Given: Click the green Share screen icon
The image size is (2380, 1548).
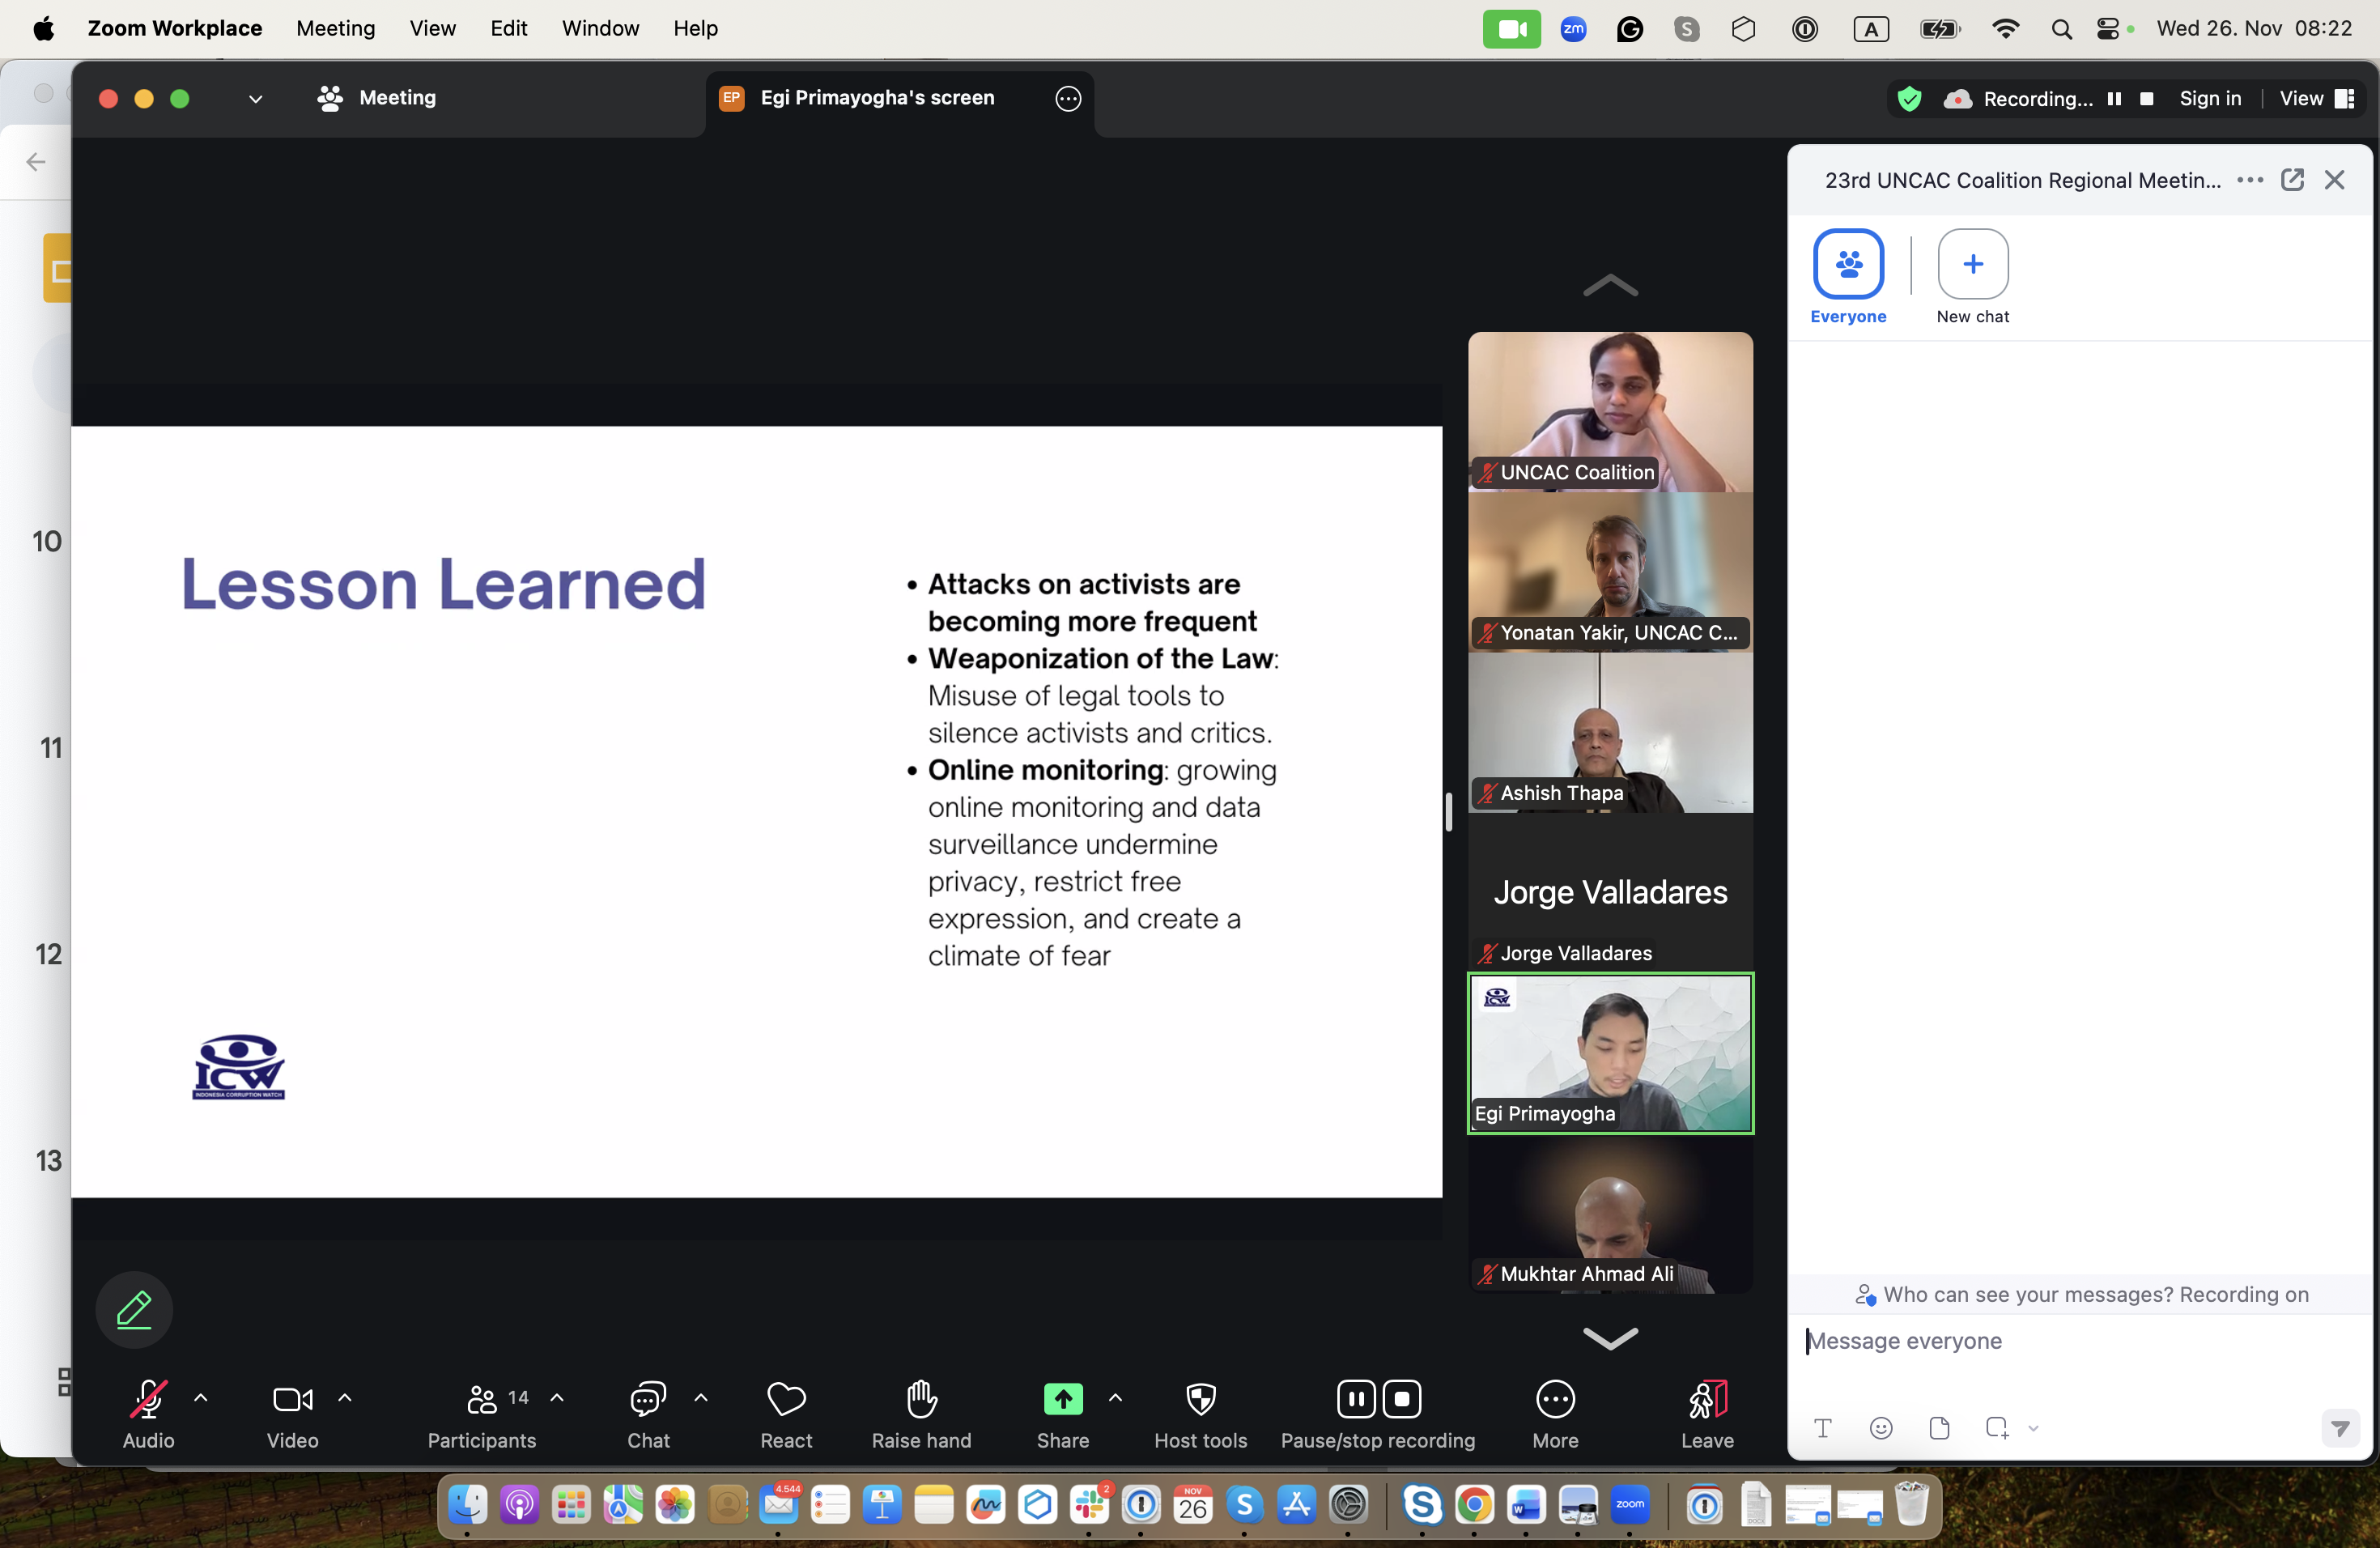Looking at the screenshot, I should (1062, 1399).
